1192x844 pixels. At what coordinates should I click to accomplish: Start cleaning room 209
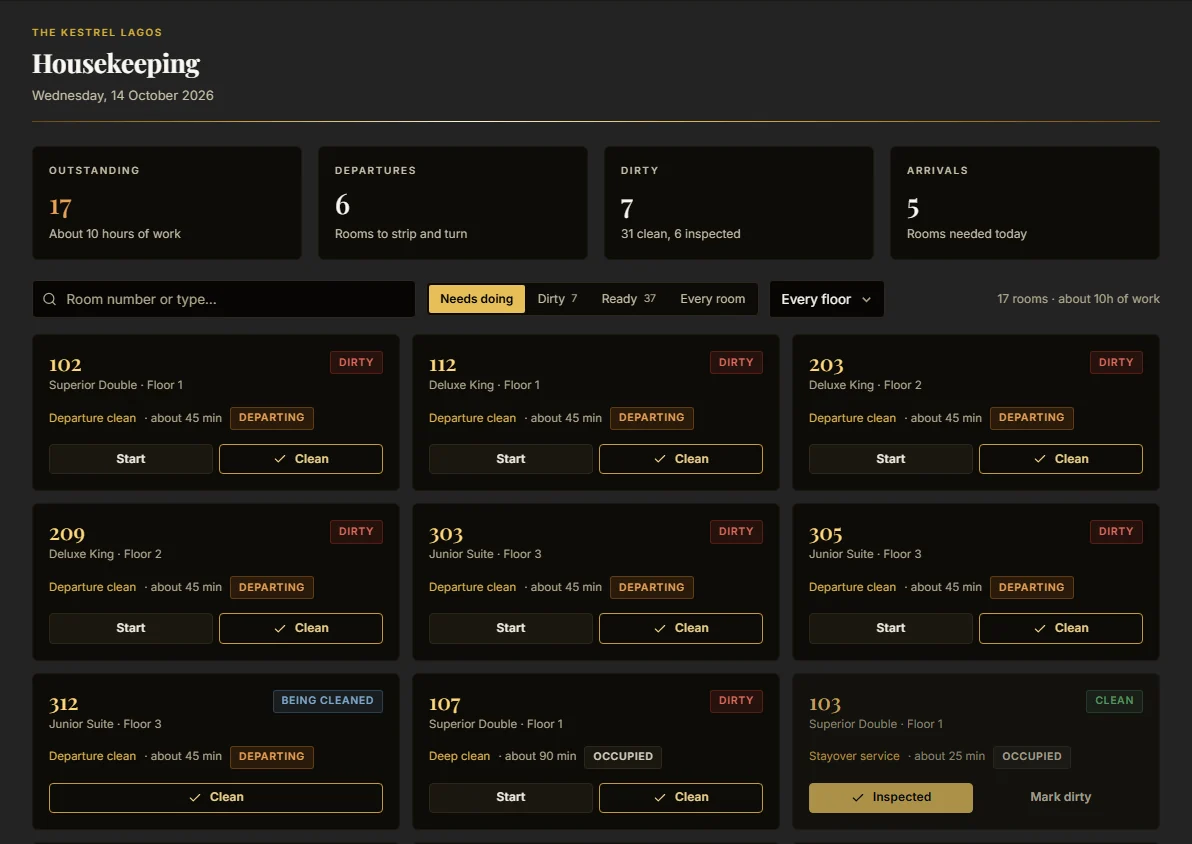click(x=131, y=628)
